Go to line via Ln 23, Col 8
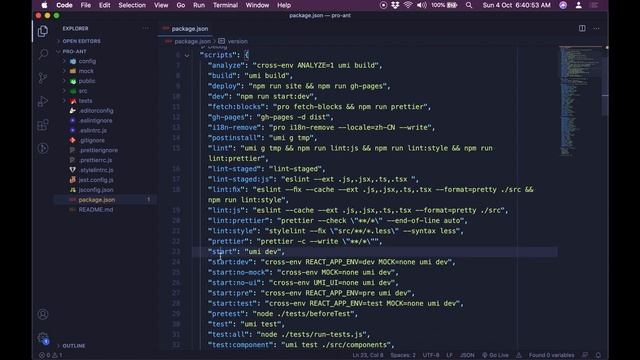640x360 pixels. (368, 355)
